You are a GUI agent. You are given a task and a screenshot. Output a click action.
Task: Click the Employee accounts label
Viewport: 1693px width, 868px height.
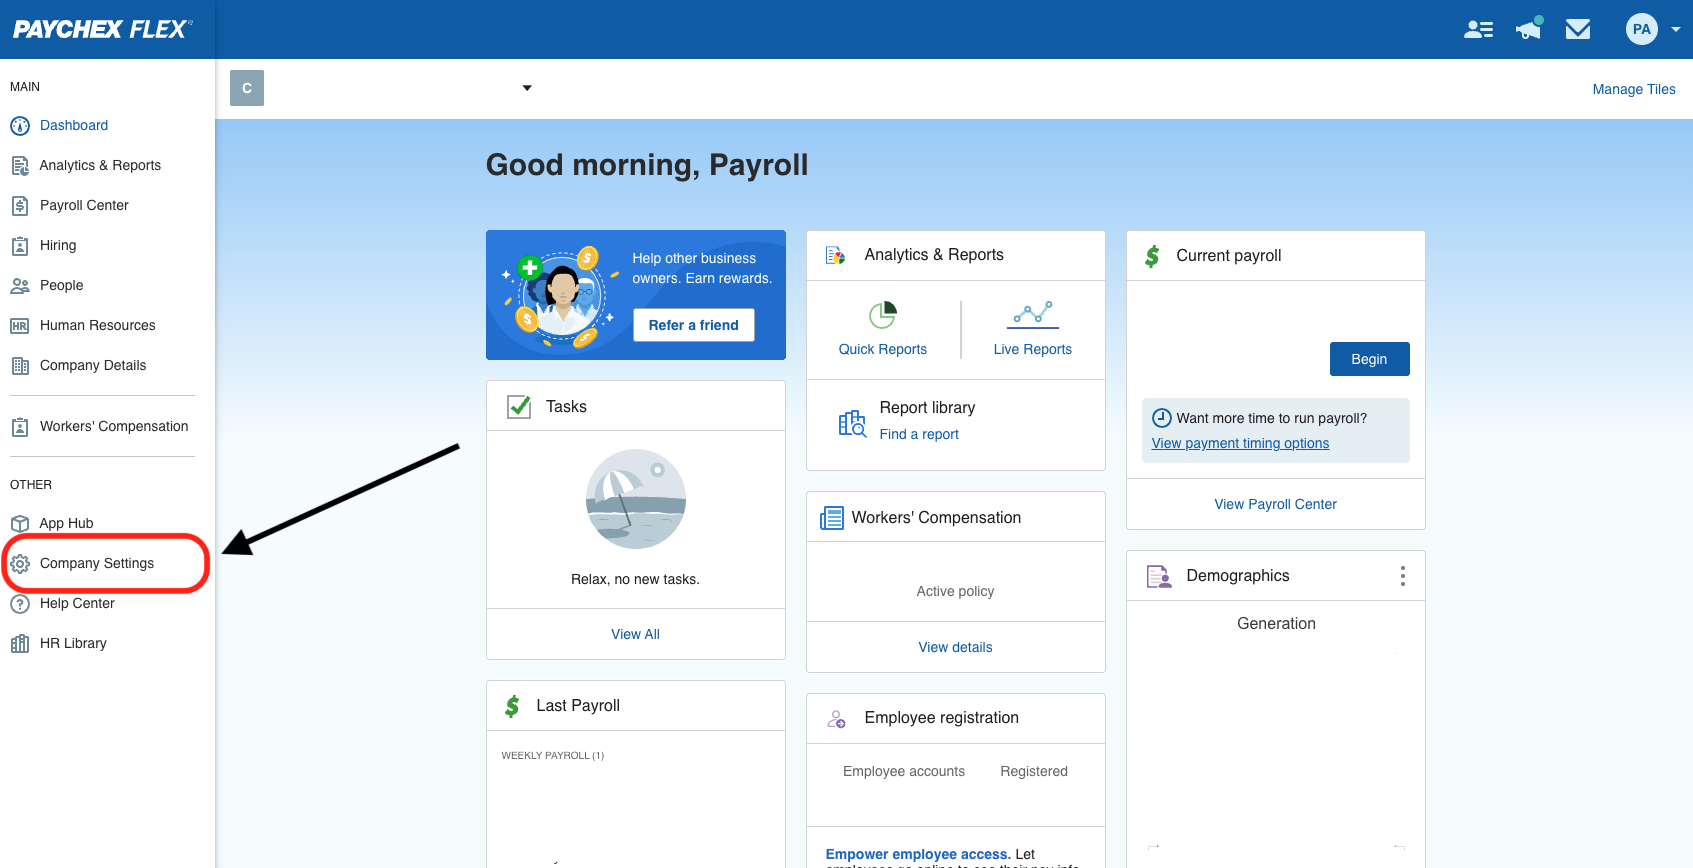904,771
